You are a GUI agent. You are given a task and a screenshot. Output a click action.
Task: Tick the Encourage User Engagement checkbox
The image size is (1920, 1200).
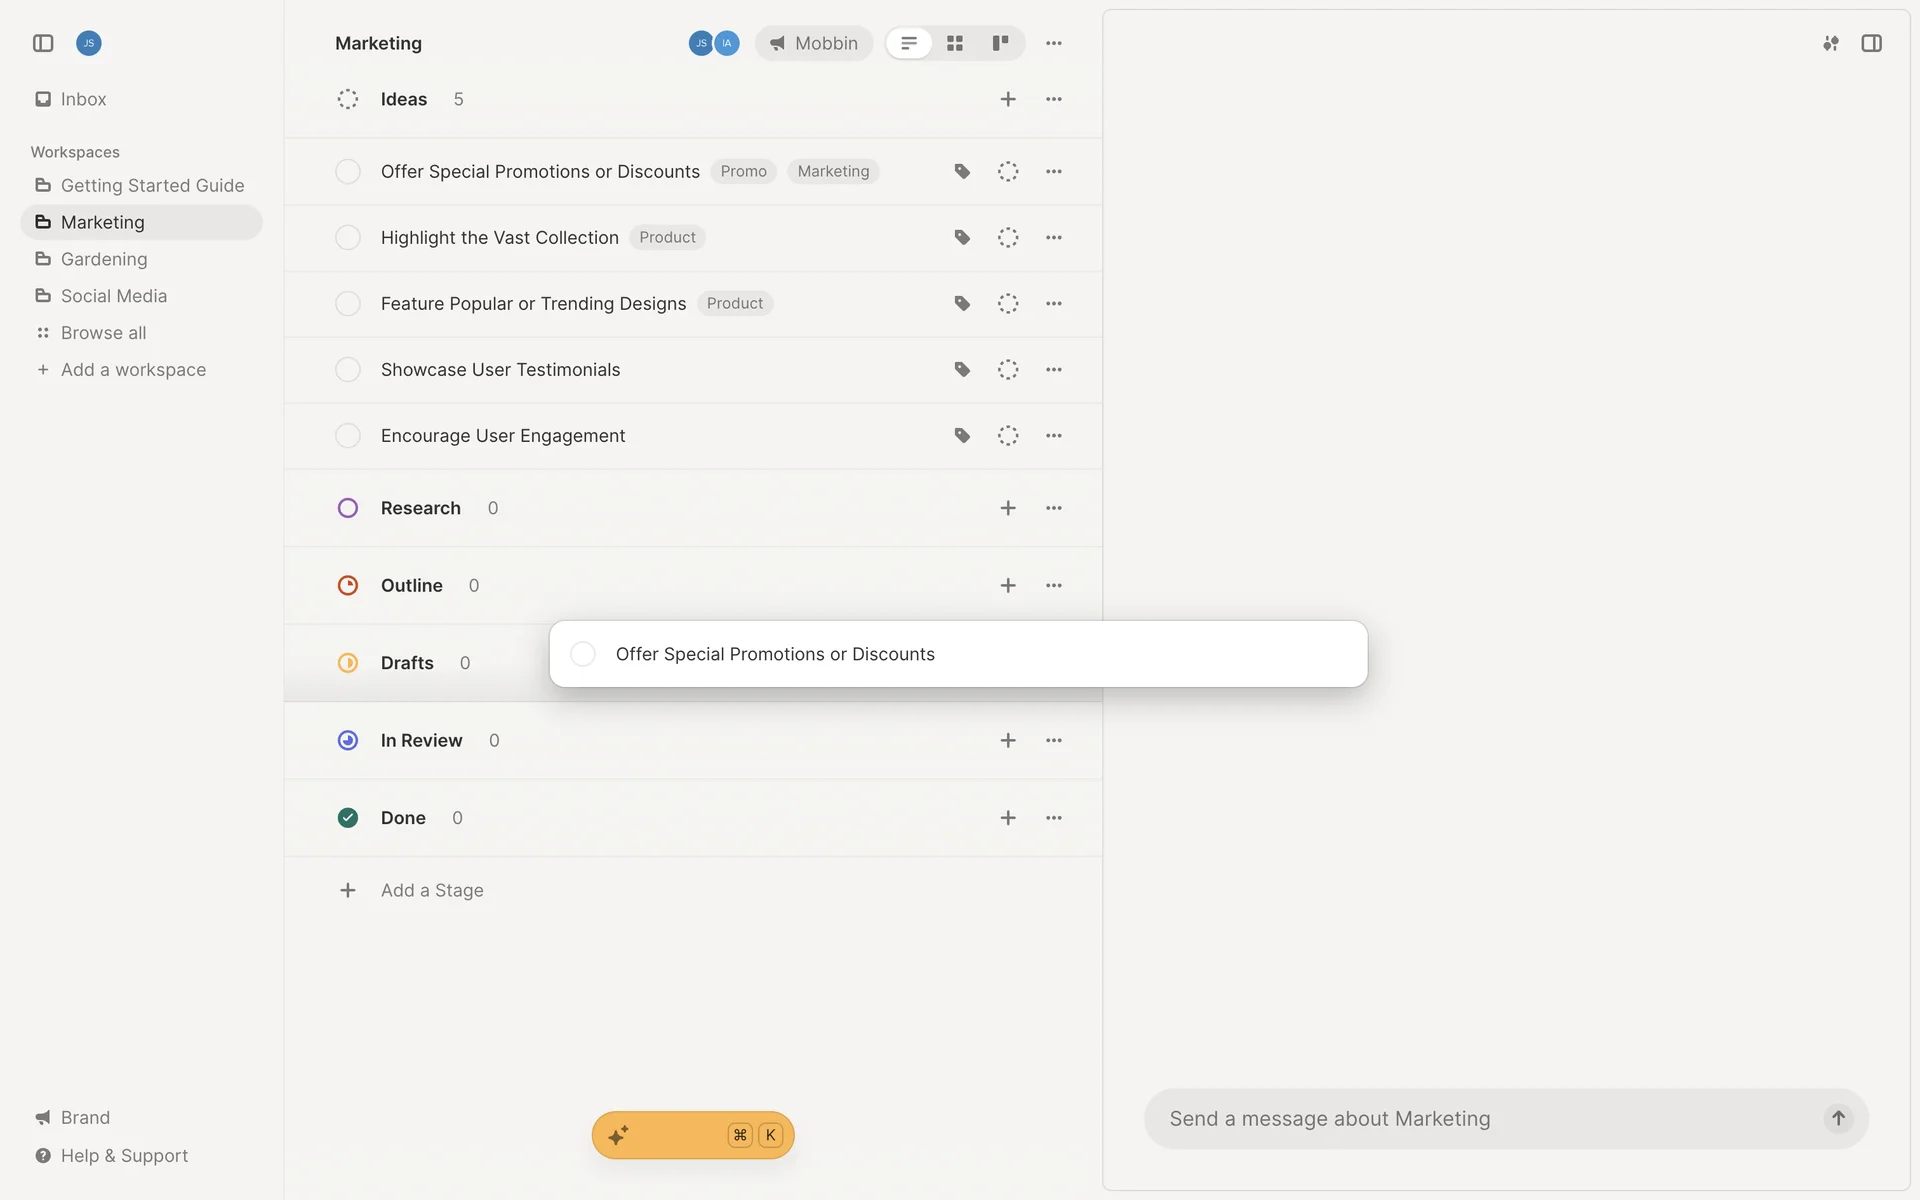348,436
